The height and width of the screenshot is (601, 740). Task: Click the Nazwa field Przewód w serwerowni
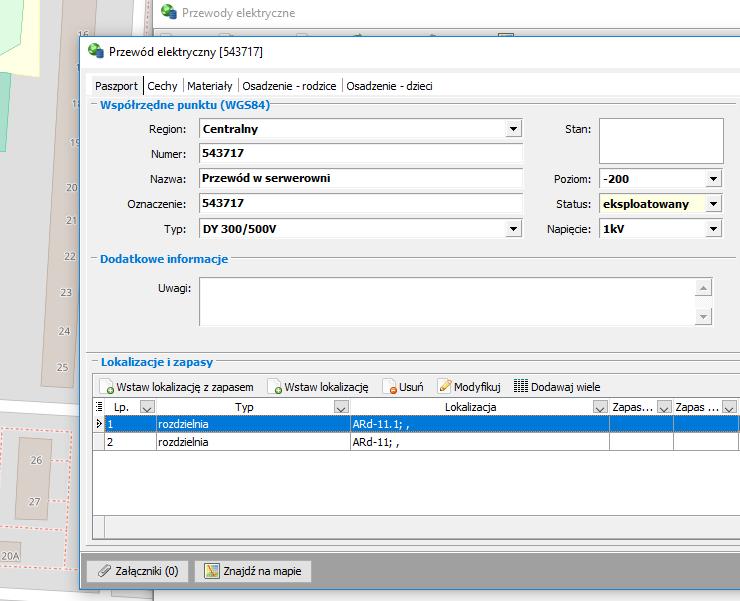click(361, 178)
